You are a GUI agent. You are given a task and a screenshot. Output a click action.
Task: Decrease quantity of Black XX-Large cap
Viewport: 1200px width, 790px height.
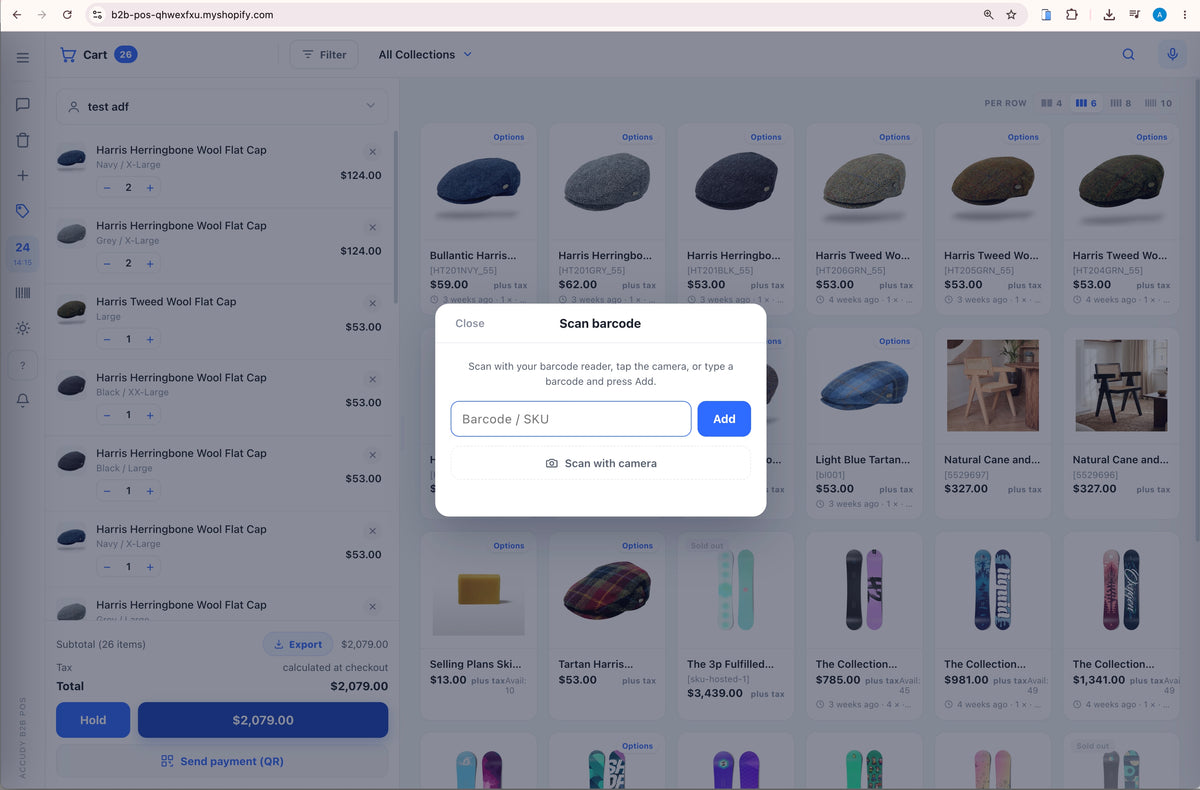[107, 415]
